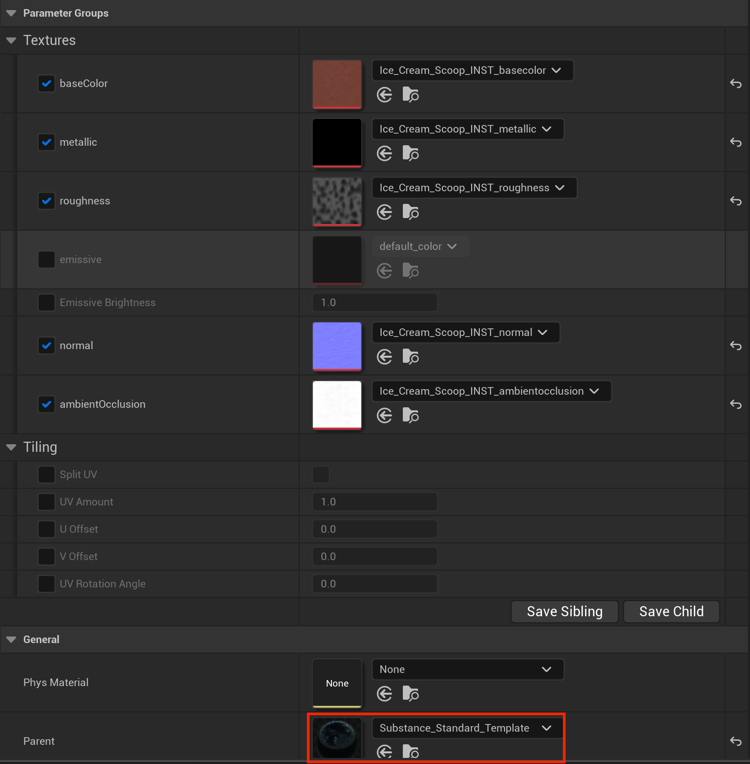Click the roughness texture thumbnail

tap(337, 201)
